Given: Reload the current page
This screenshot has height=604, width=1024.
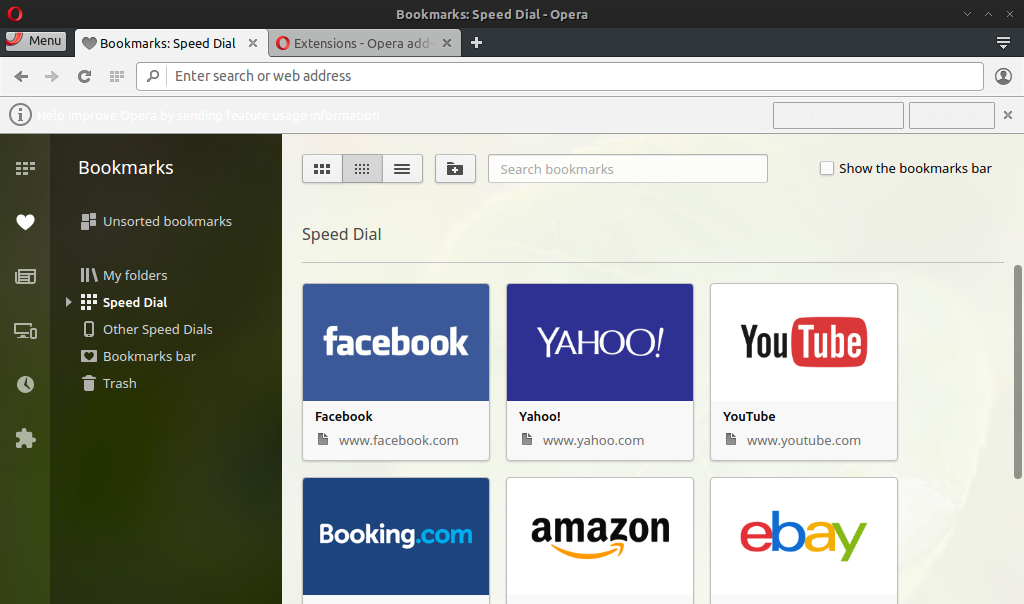Looking at the screenshot, I should pos(84,76).
